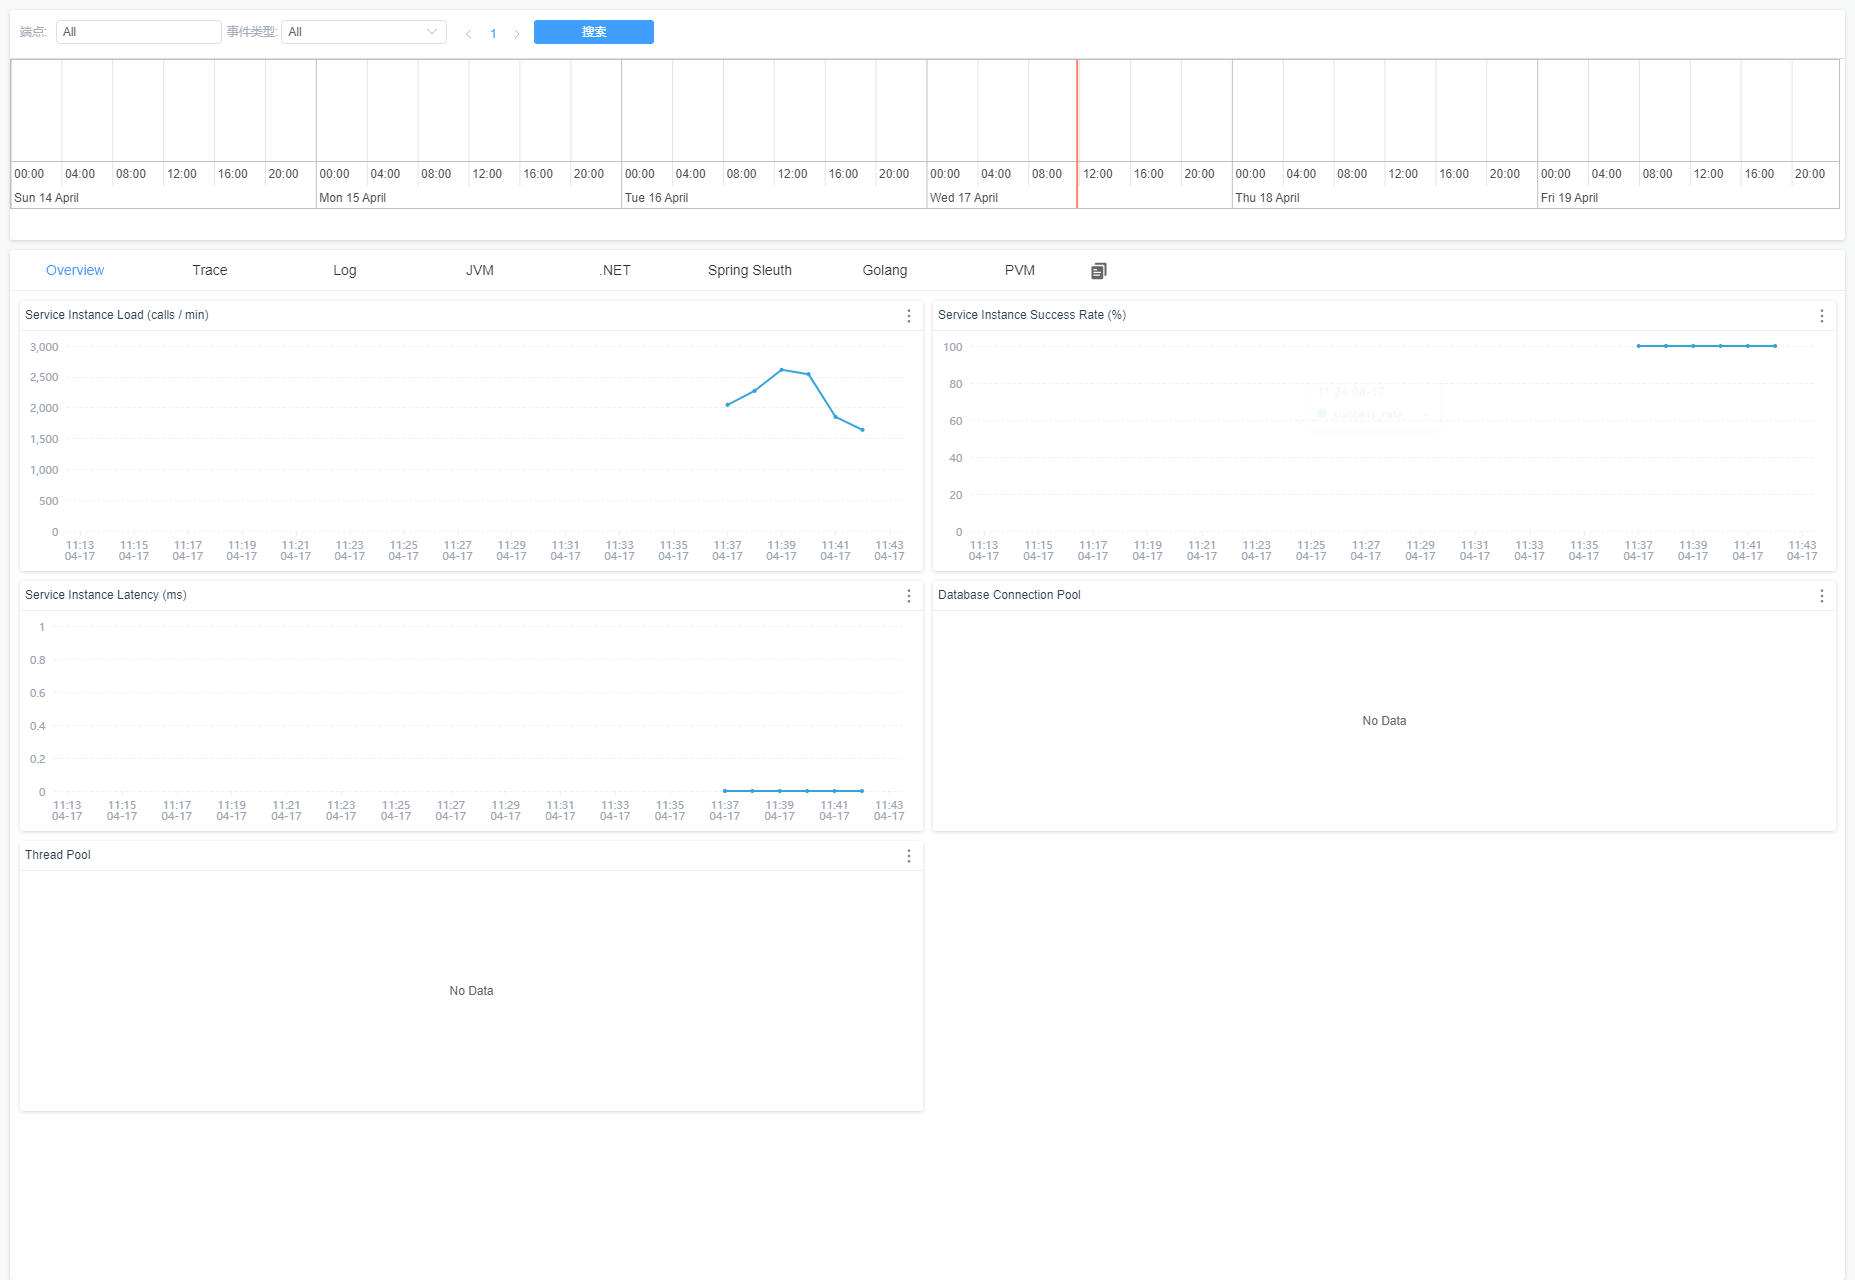This screenshot has height=1280, width=1855.
Task: Open the Service Instance Success Rate options menu
Action: (1821, 316)
